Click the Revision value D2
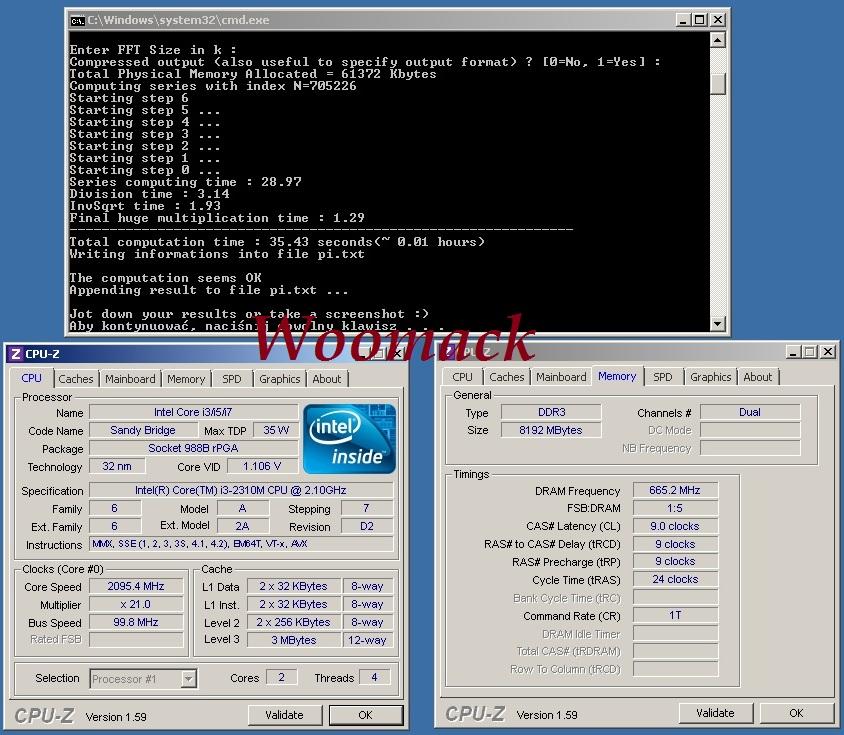Image resolution: width=844 pixels, height=735 pixels. point(367,526)
